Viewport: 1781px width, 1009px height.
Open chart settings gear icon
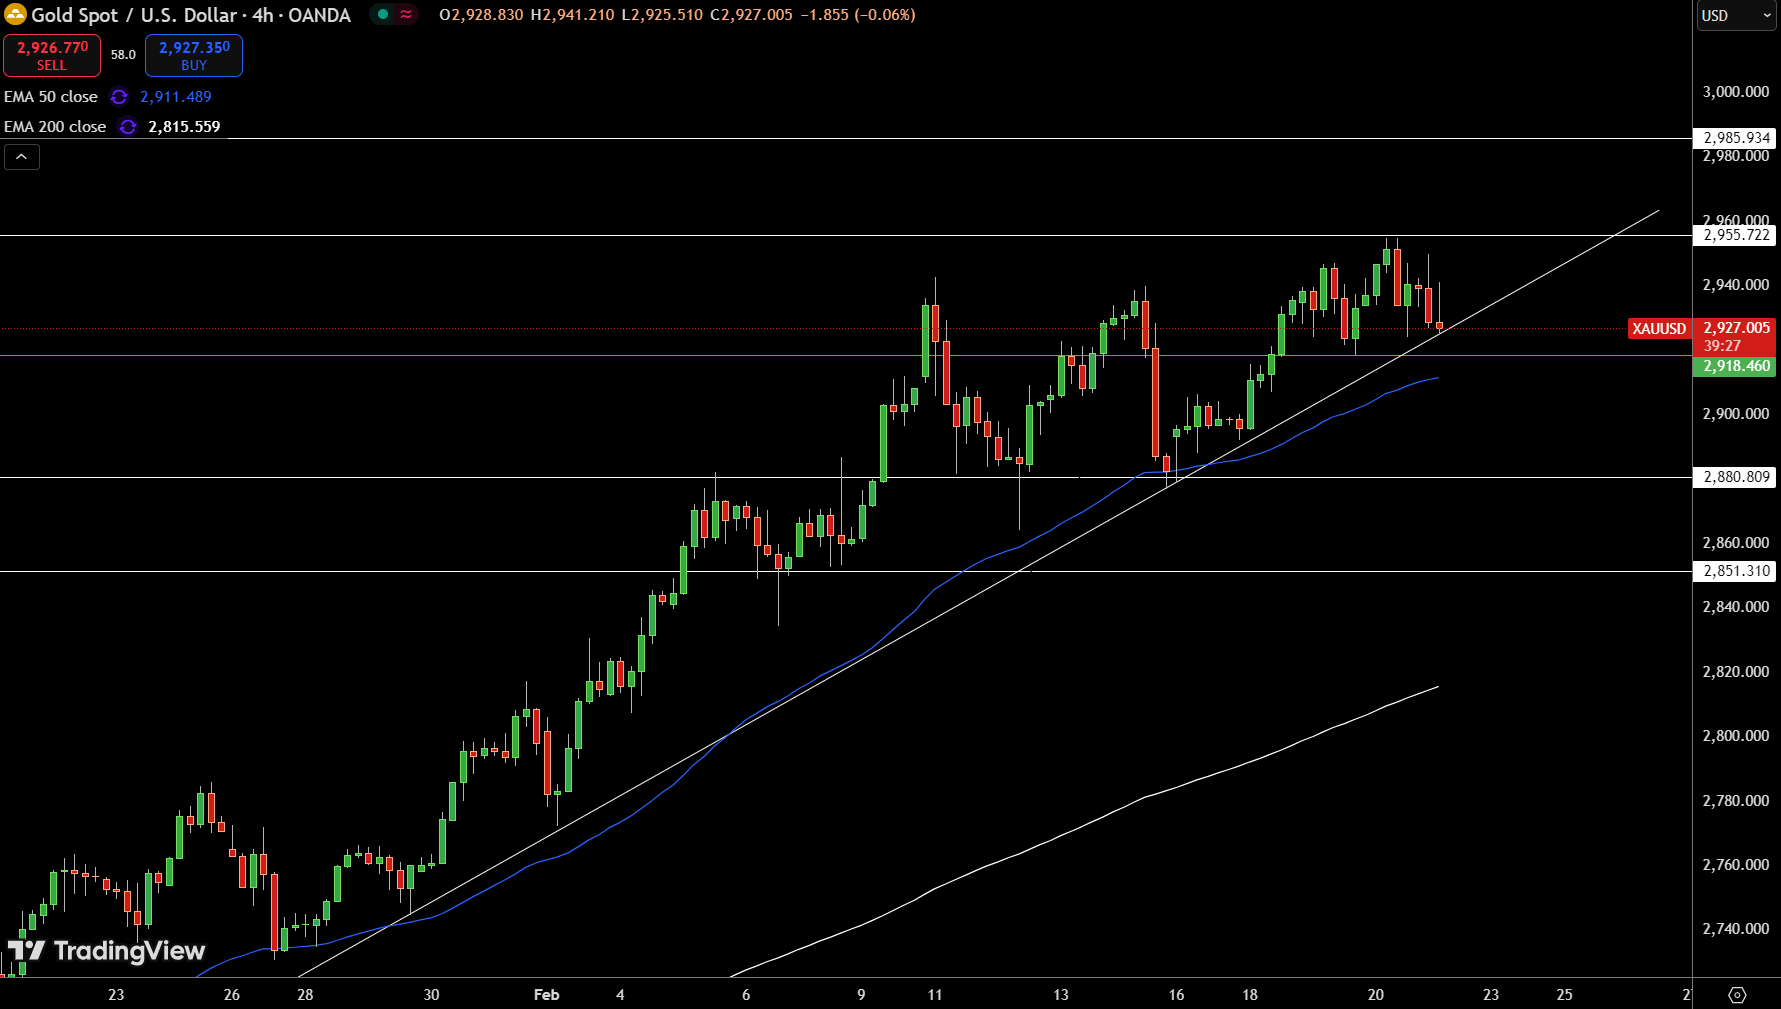click(x=1737, y=994)
